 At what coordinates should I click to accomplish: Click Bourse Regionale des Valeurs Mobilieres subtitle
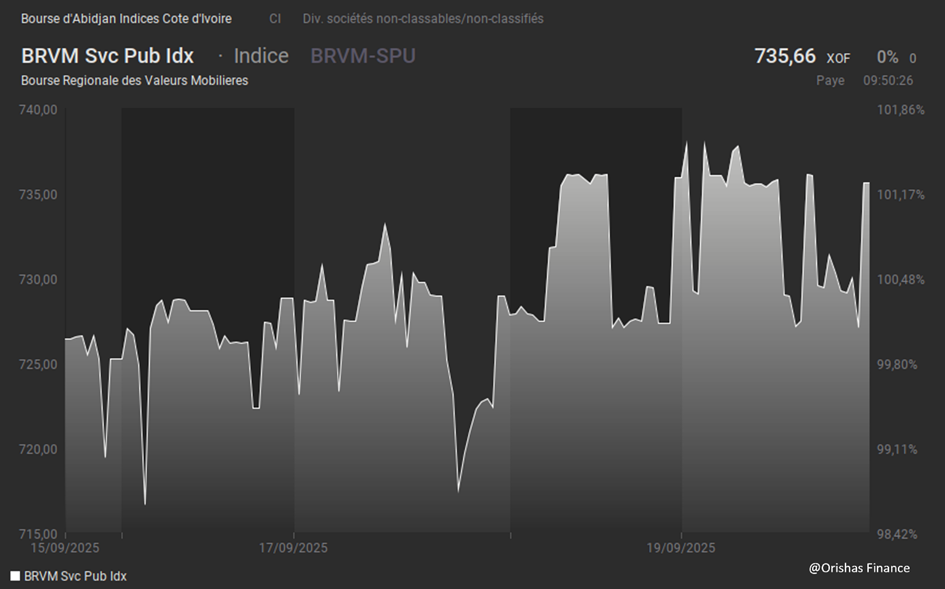[x=134, y=80]
